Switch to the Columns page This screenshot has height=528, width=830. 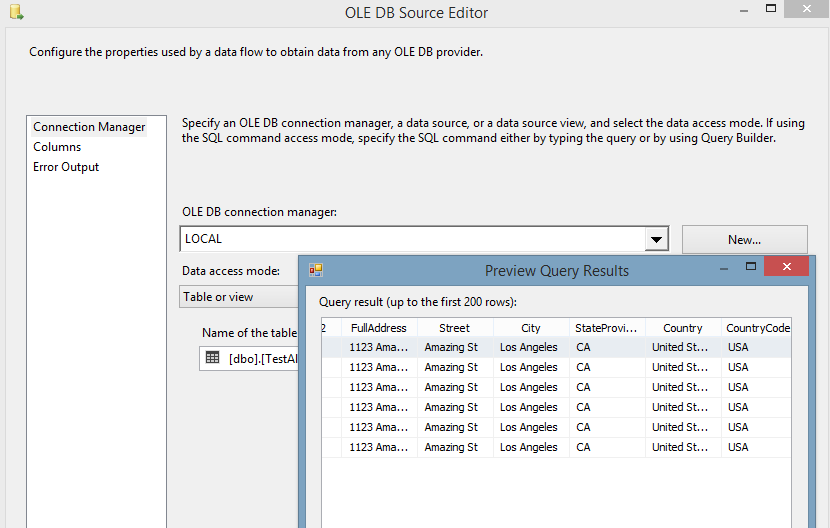tap(57, 147)
